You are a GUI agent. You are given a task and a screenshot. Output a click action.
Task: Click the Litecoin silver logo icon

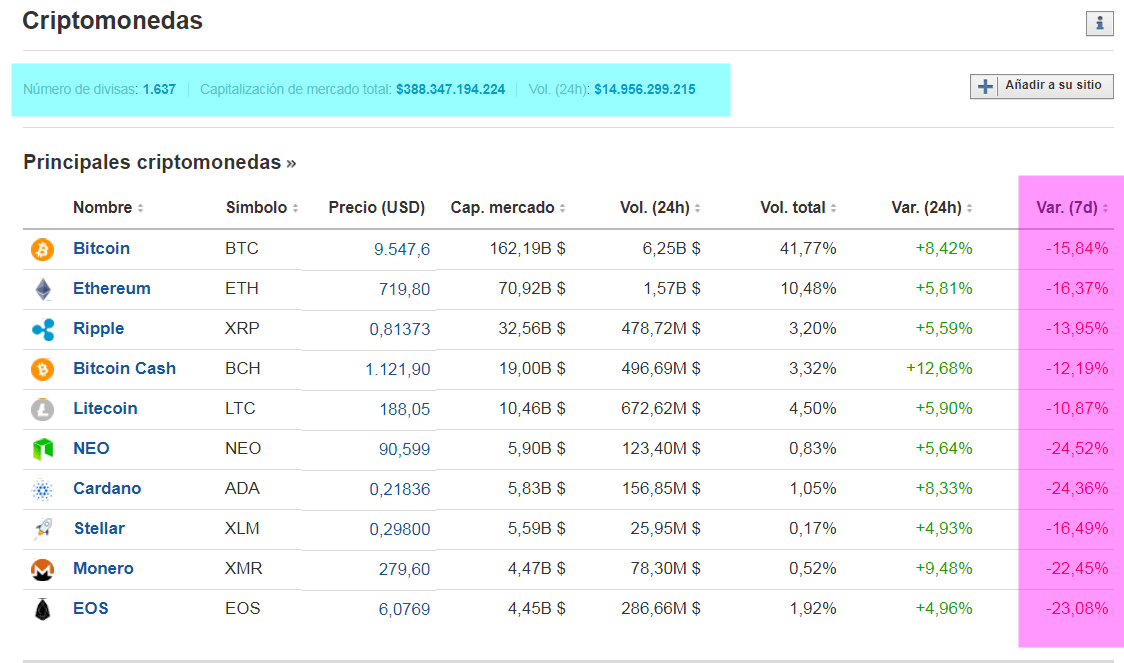(x=42, y=409)
